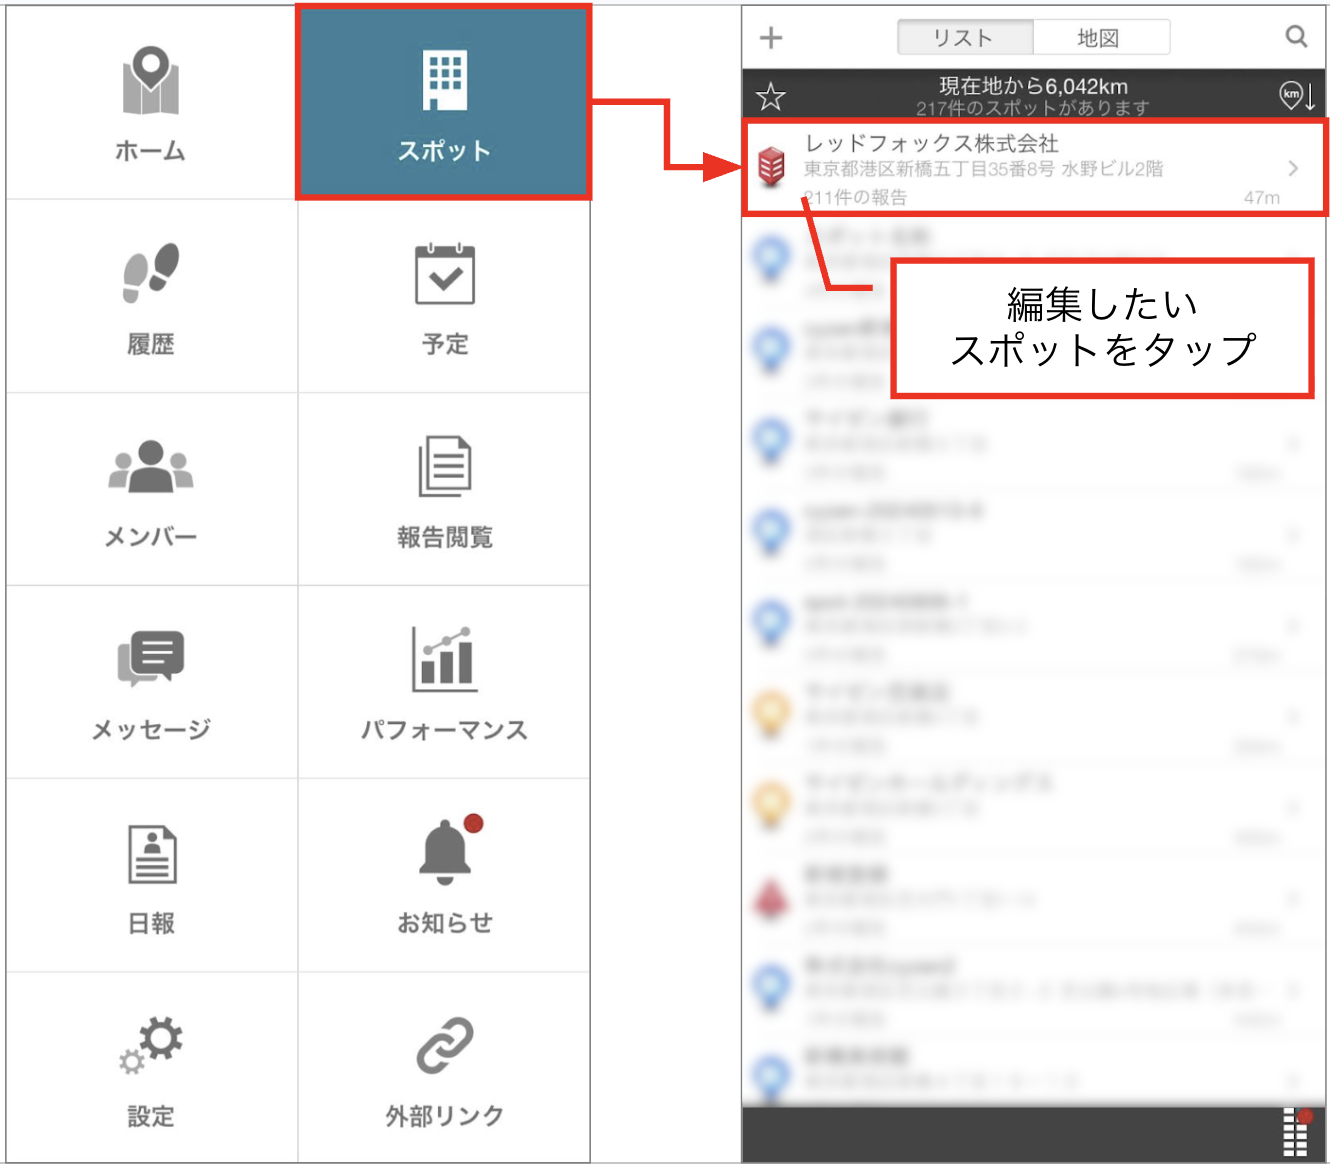Tap the km distance sort icon
Image resolution: width=1330 pixels, height=1164 pixels.
click(x=1297, y=96)
